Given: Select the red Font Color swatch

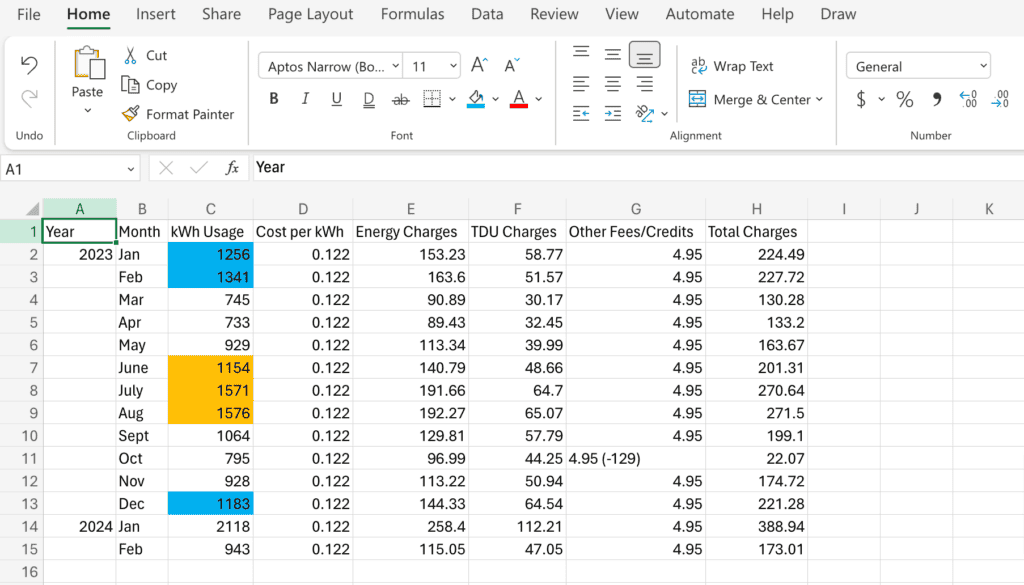Looking at the screenshot, I should (518, 99).
